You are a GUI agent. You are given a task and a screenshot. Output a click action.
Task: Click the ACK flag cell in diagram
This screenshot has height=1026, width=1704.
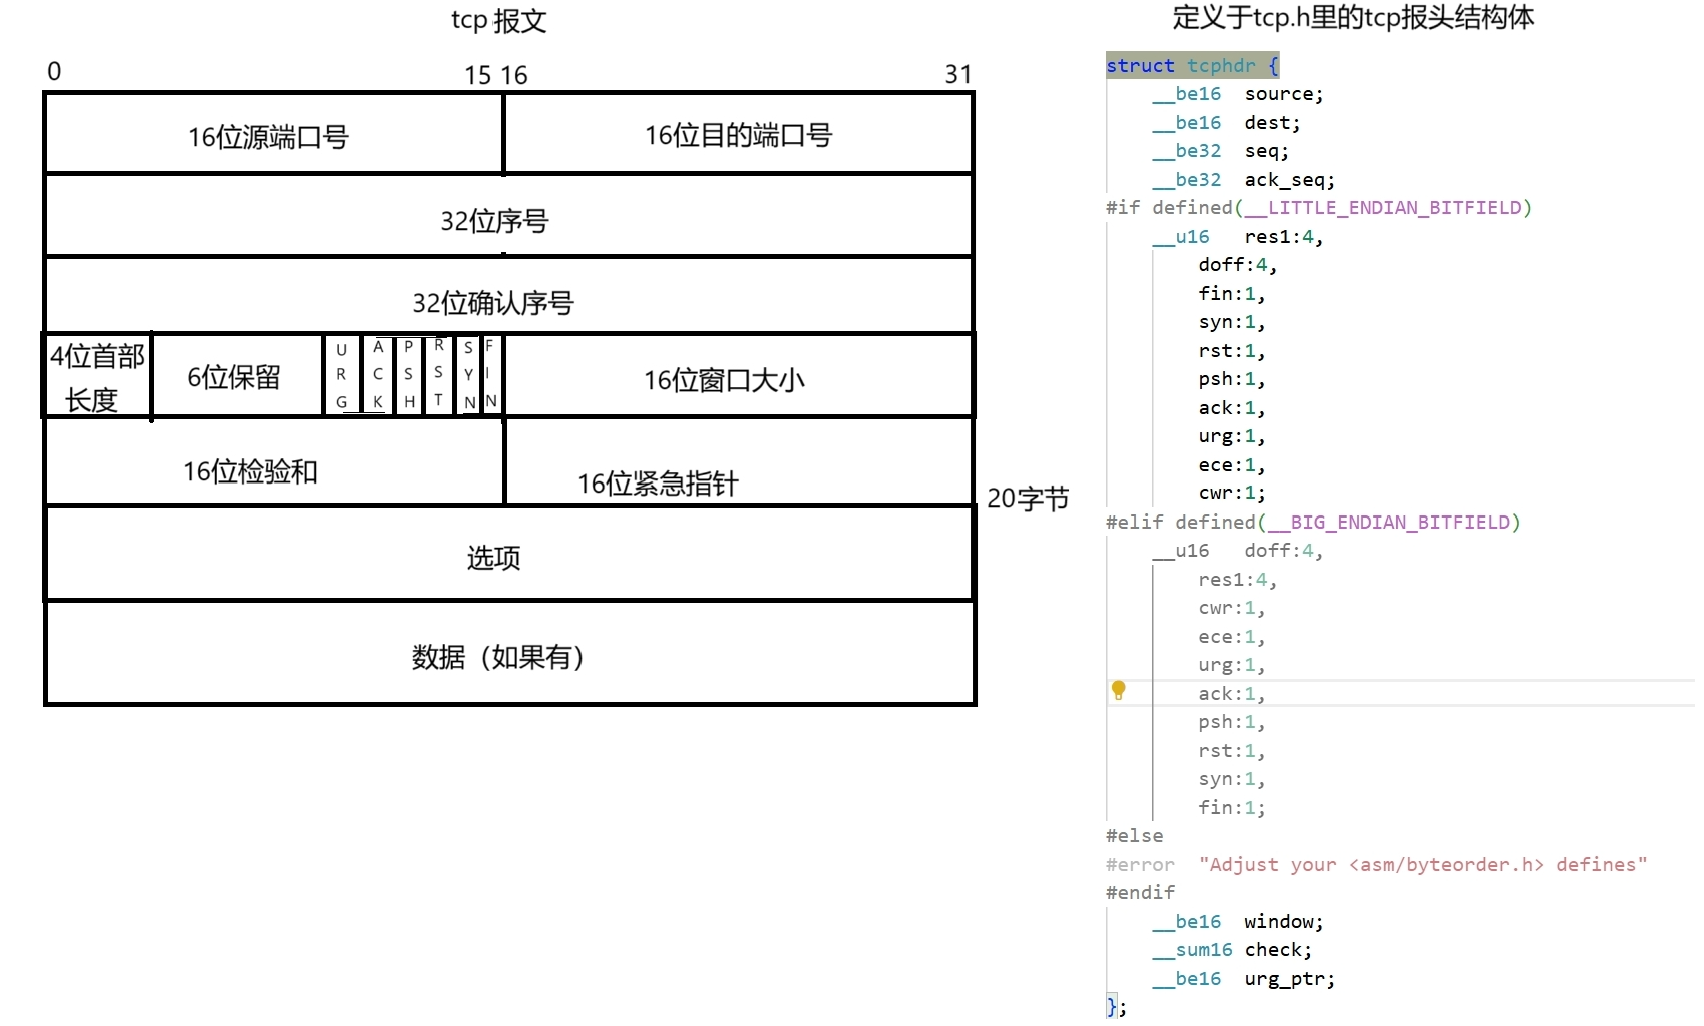(377, 376)
